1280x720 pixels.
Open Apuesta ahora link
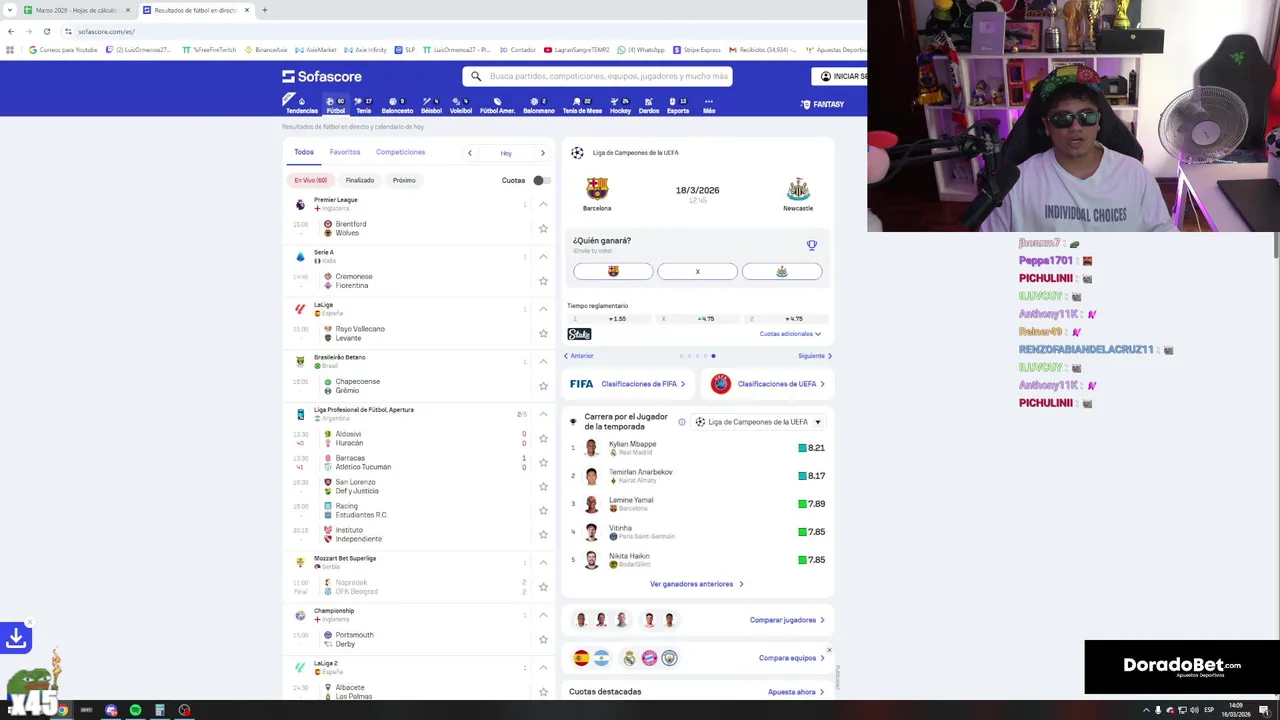(796, 692)
